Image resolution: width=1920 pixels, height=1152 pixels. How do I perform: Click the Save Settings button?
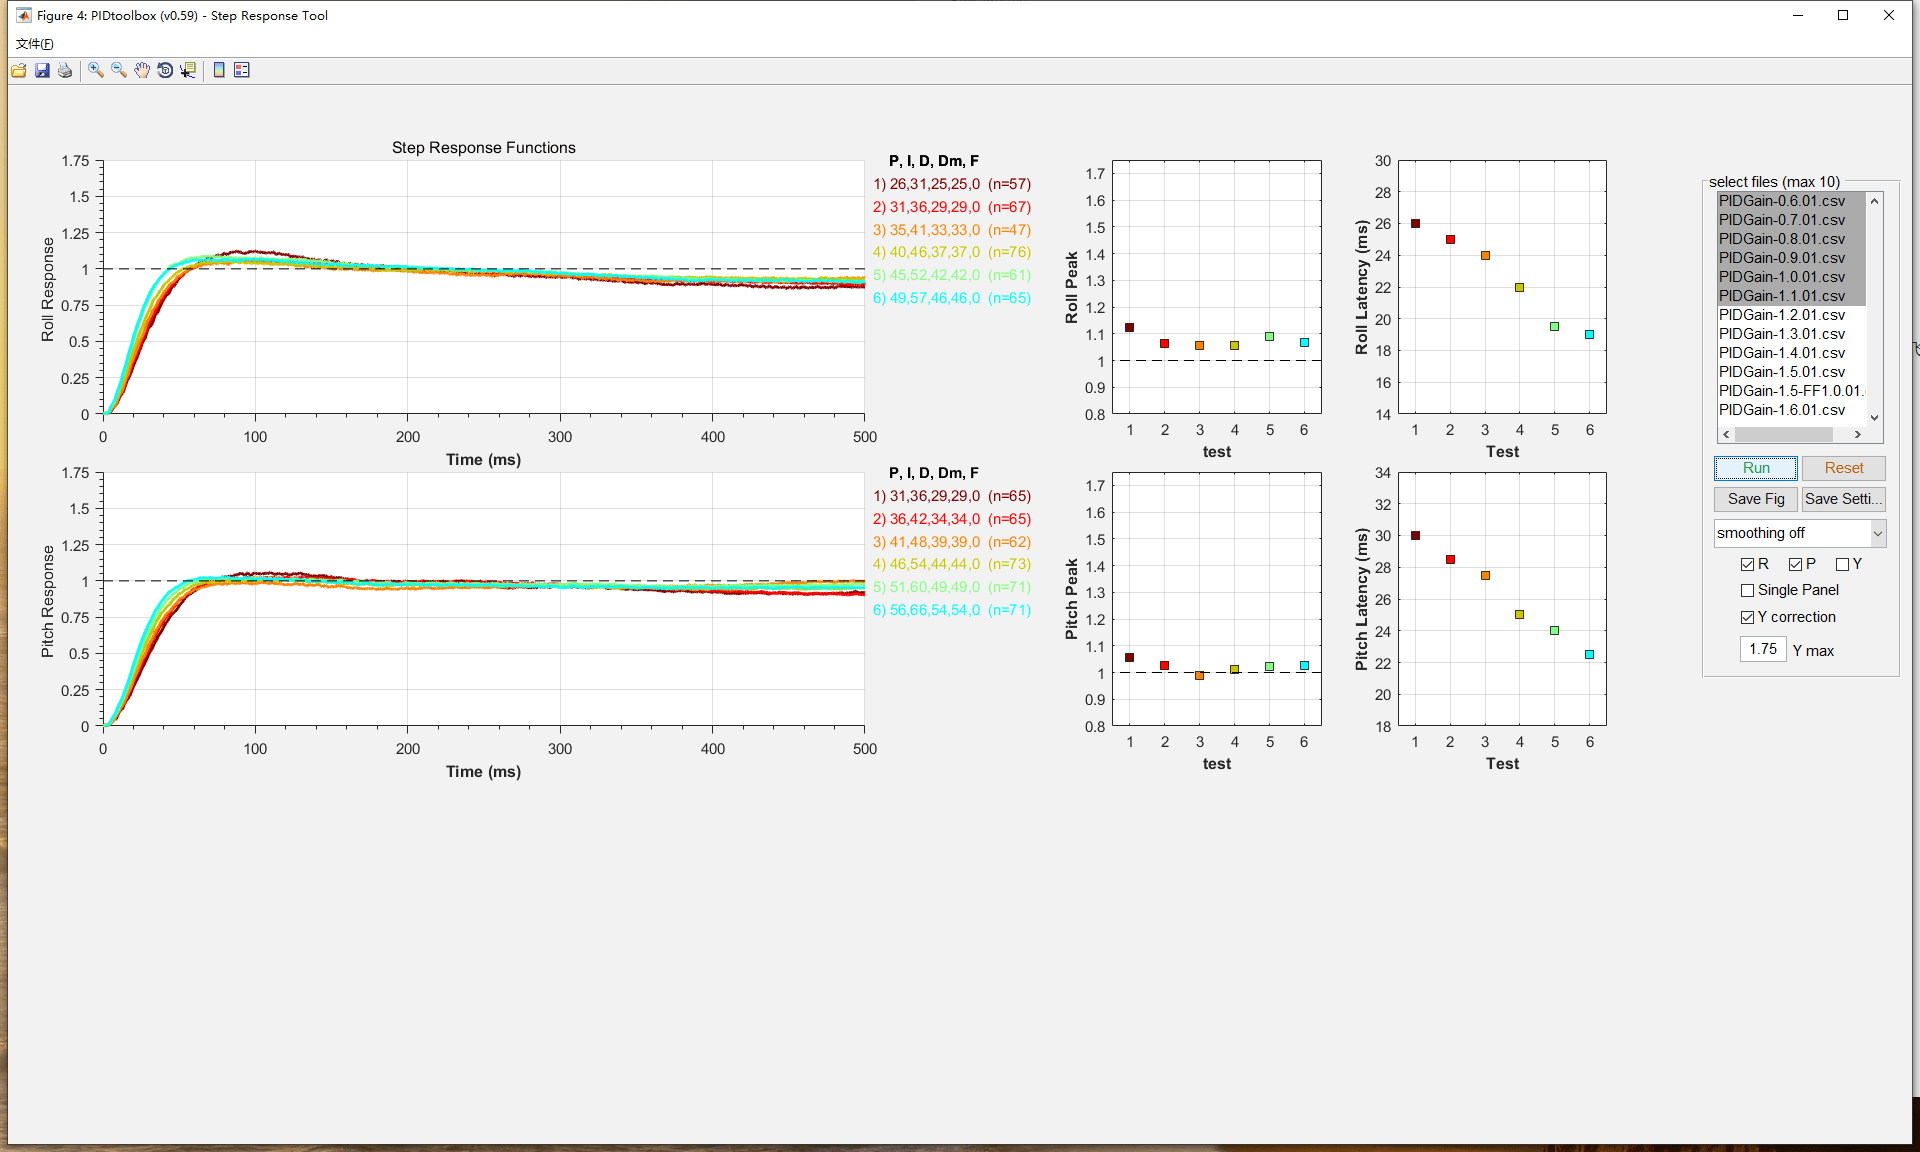pos(1843,499)
